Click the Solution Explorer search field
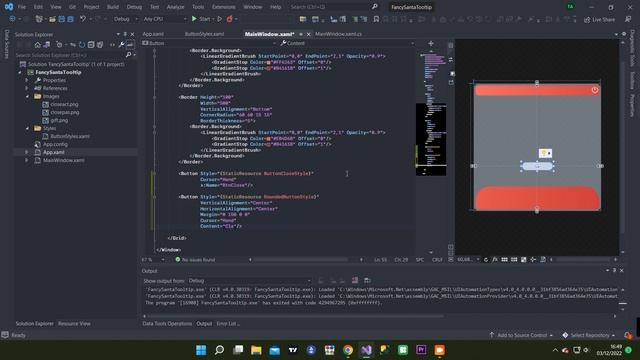This screenshot has width=640, height=360. click(69, 55)
